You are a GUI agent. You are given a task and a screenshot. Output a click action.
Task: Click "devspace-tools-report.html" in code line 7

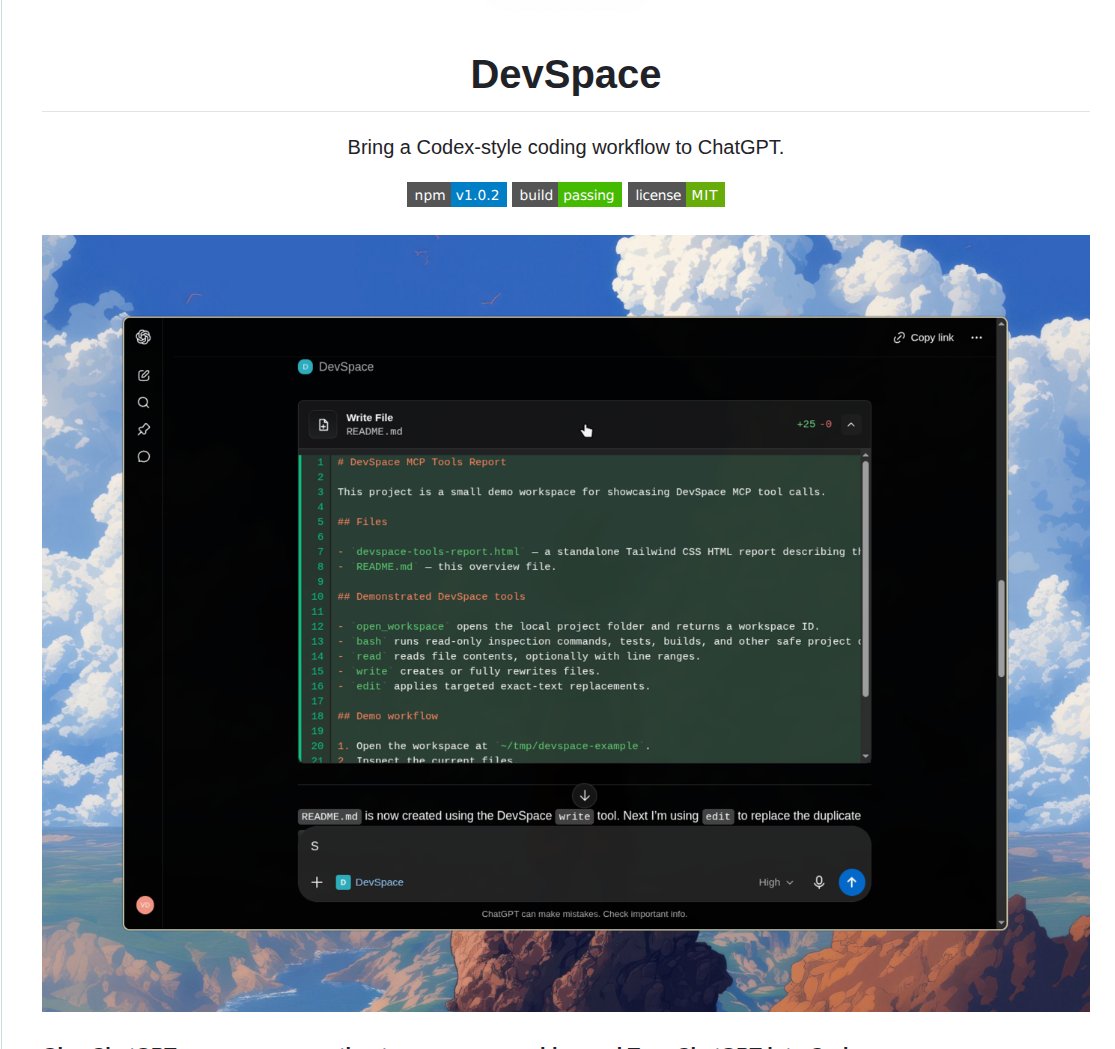(437, 552)
